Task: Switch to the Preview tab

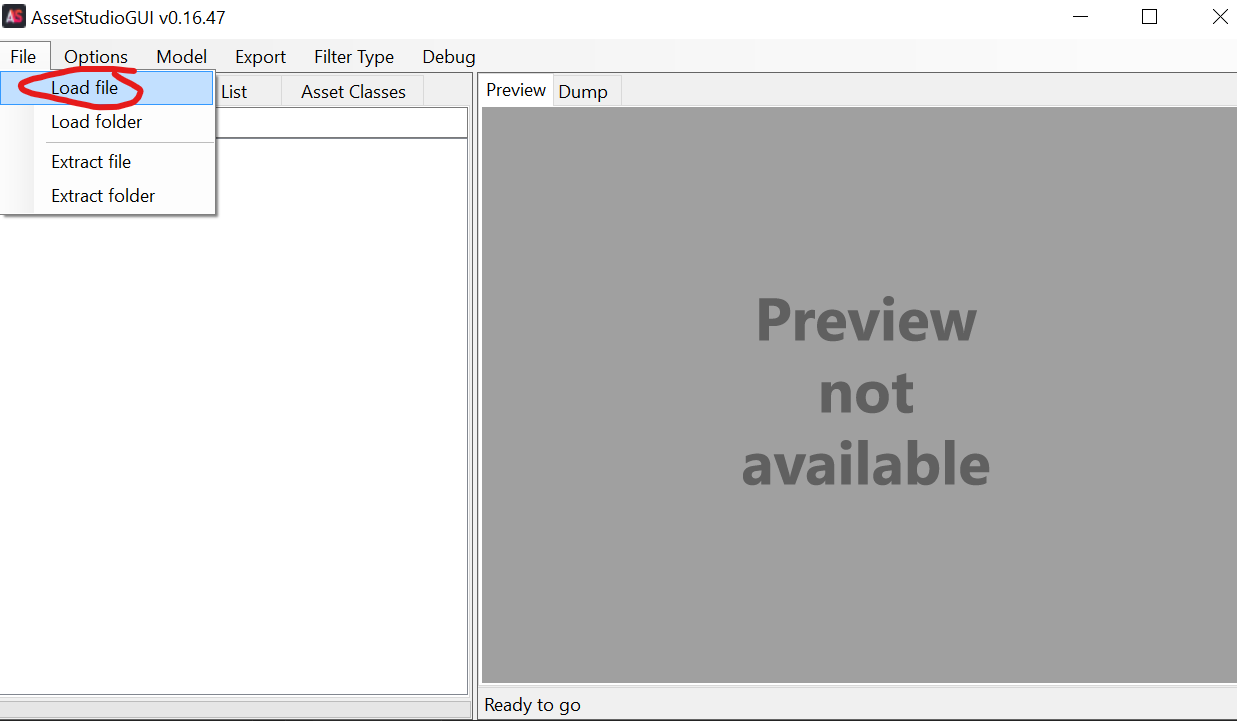Action: coord(516,90)
